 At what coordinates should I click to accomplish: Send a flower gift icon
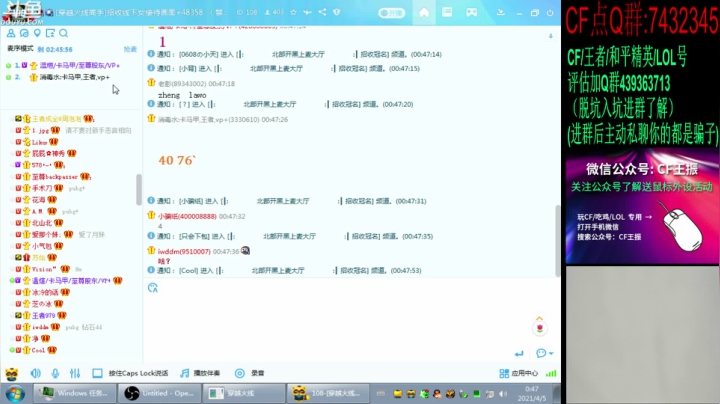pyautogui.click(x=540, y=328)
